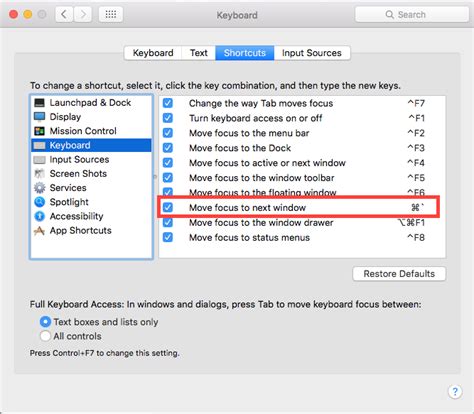The image size is (474, 414).
Task: Select All controls radio button
Action: (x=45, y=336)
